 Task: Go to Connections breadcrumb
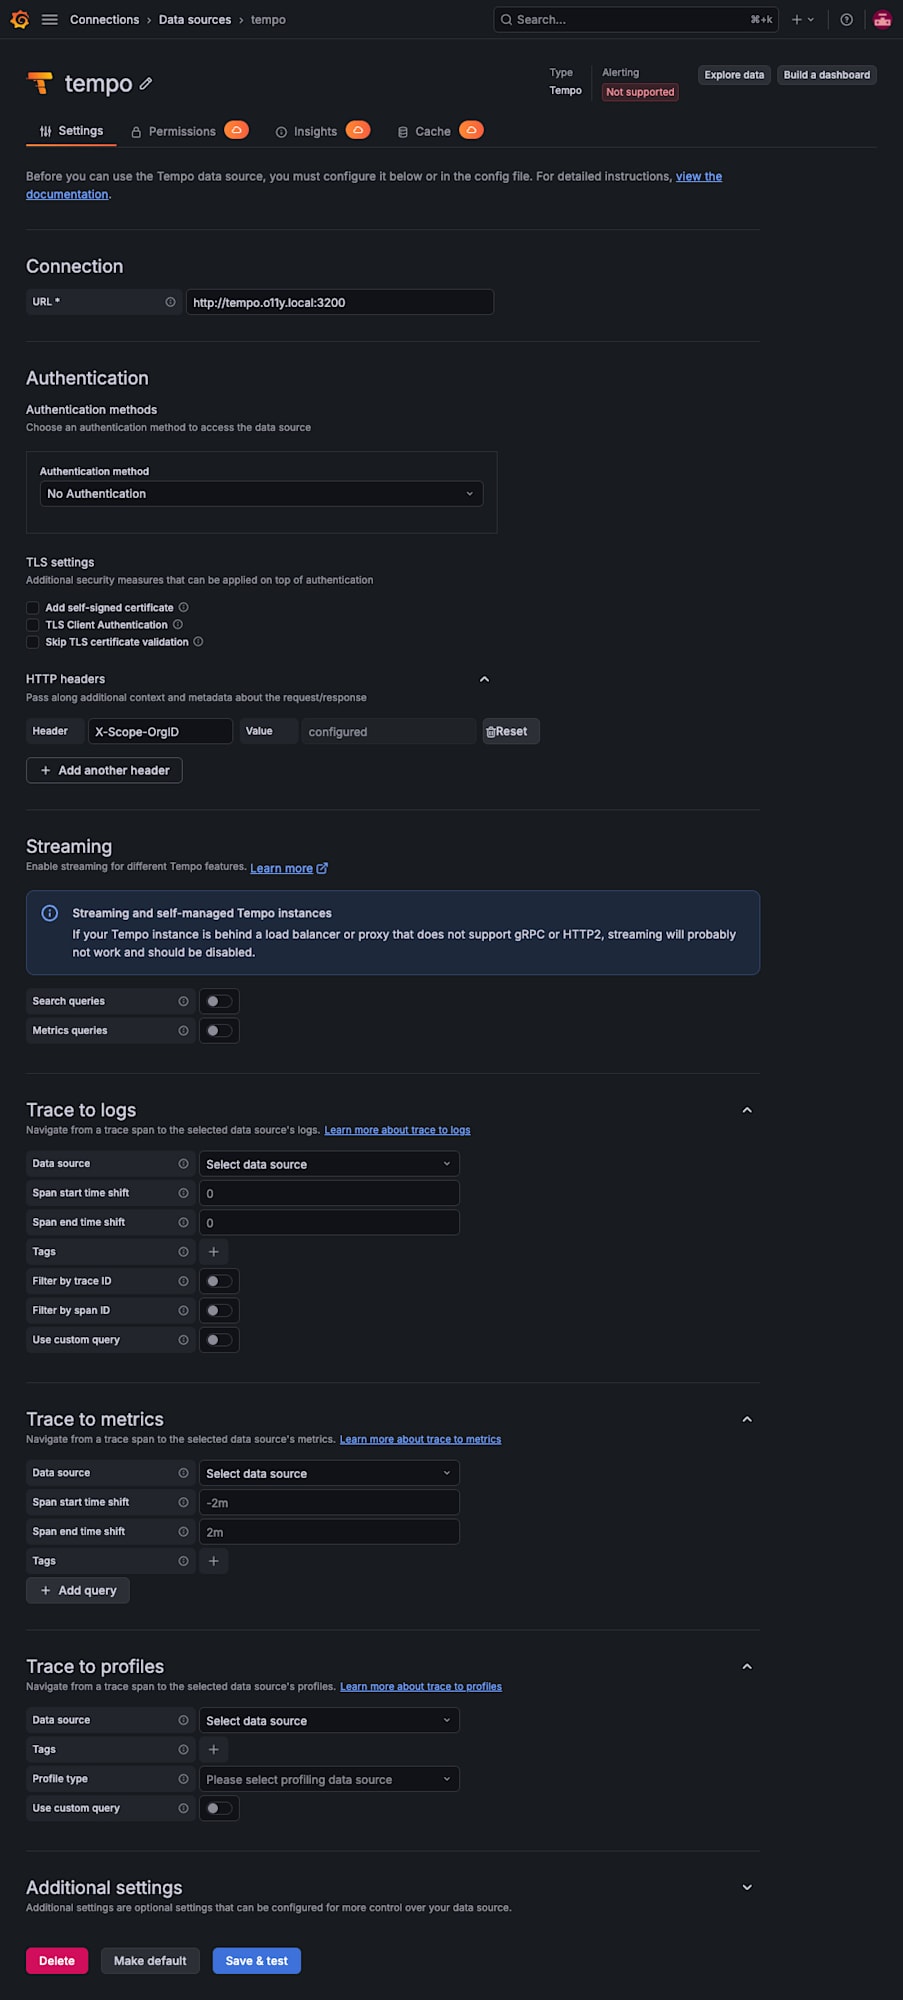coord(104,19)
